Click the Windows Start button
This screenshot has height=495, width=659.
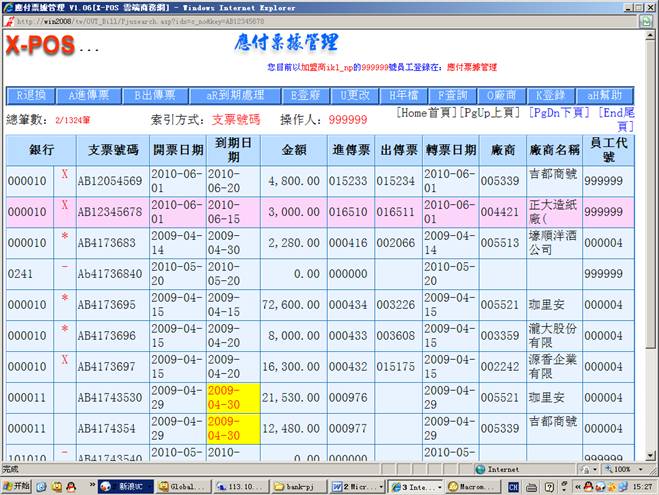pyautogui.click(x=16, y=486)
